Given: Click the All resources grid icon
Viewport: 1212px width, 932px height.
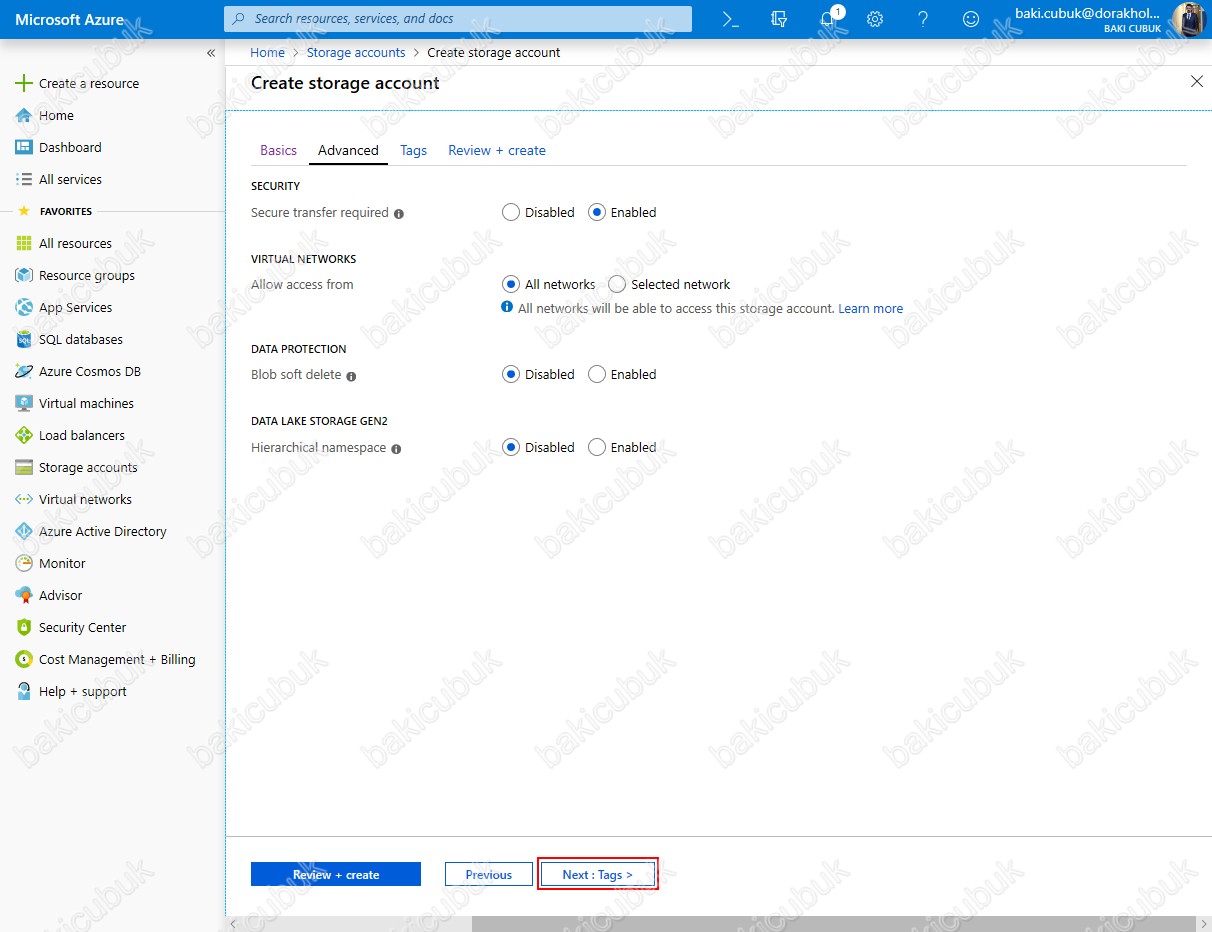Looking at the screenshot, I should 24,243.
